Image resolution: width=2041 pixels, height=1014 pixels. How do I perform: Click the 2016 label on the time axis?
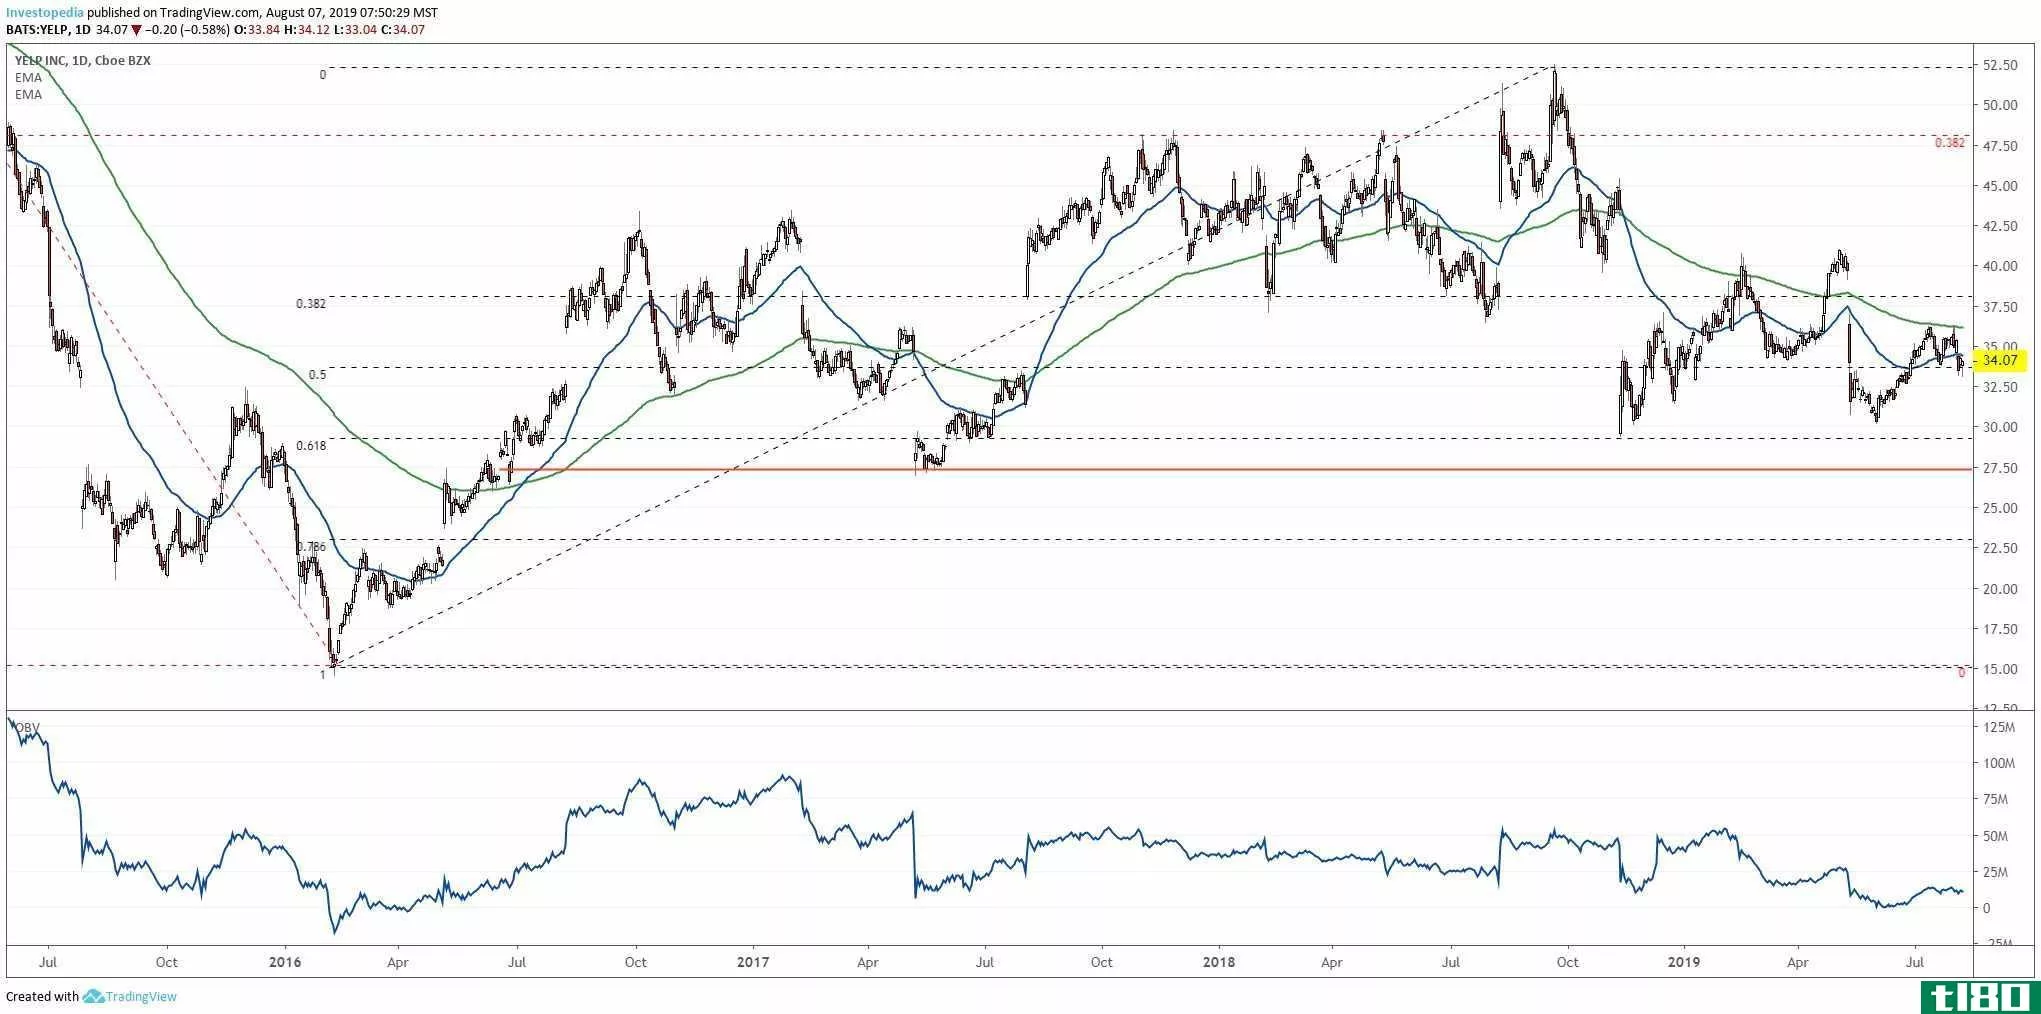(285, 963)
